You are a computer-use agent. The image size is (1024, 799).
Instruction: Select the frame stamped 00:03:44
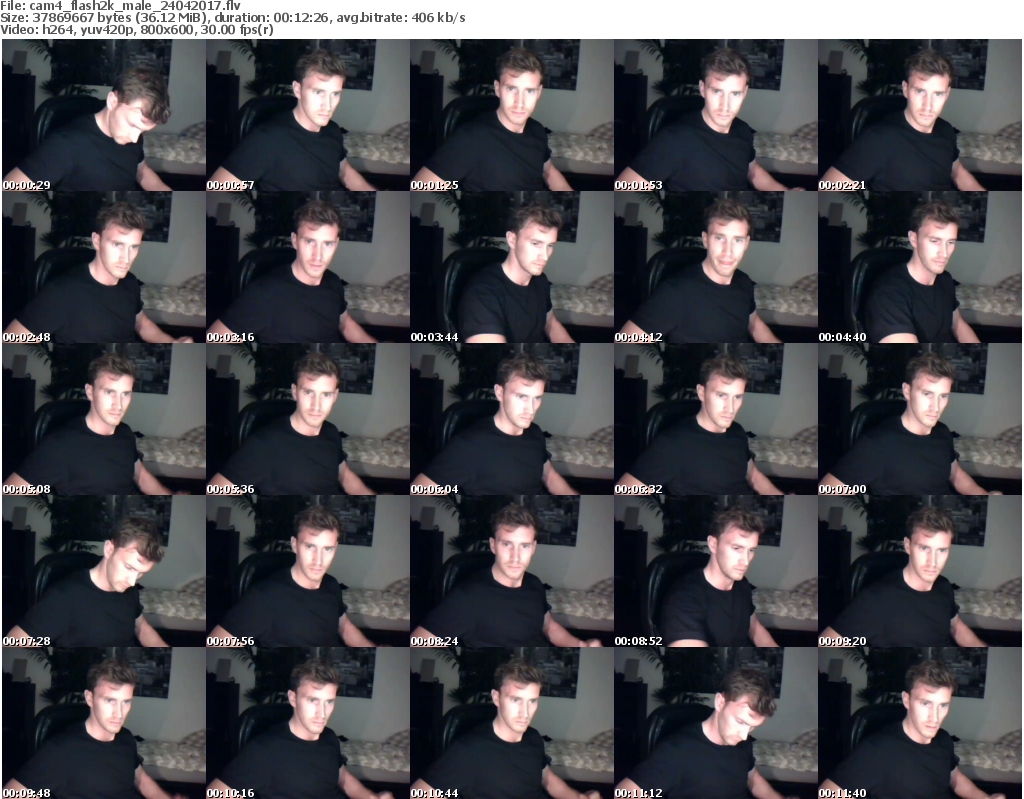tap(511, 267)
